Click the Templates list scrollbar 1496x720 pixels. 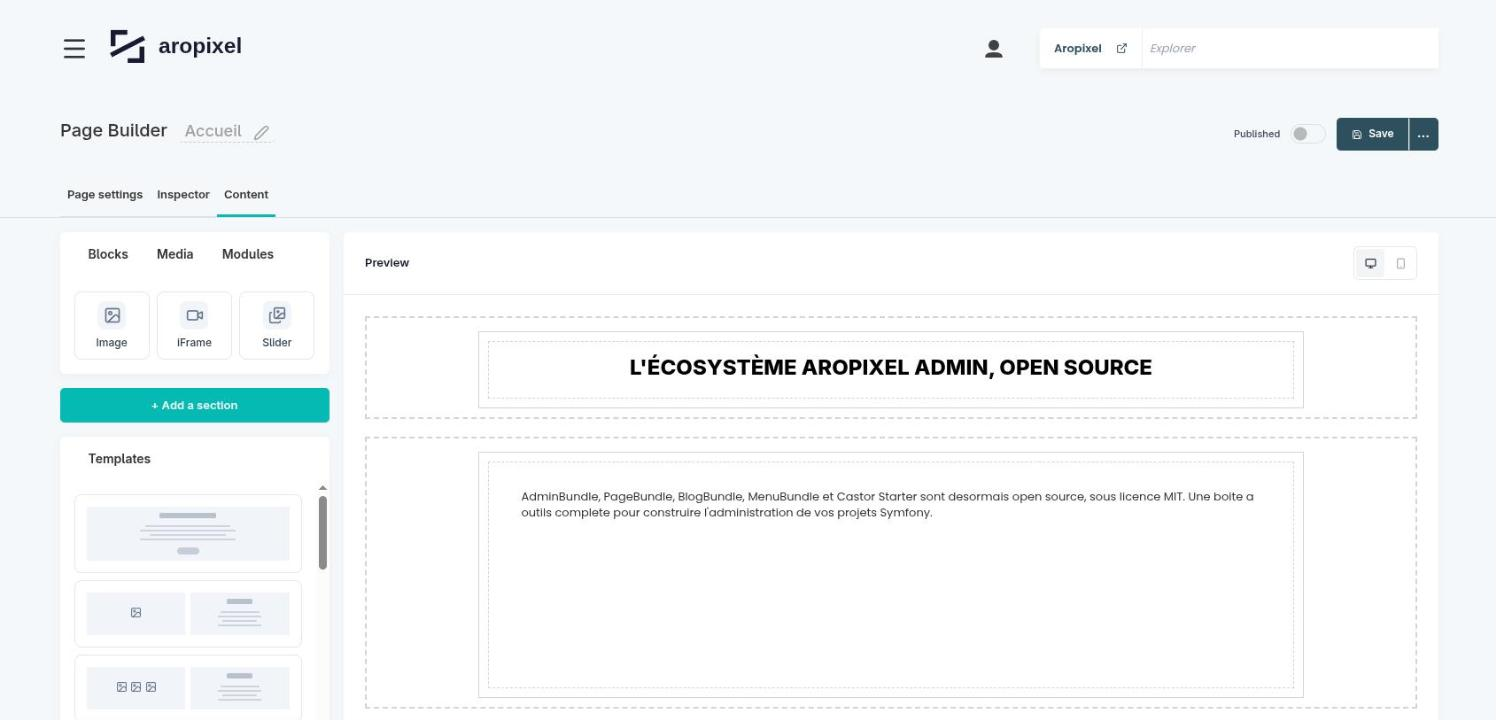click(322, 533)
